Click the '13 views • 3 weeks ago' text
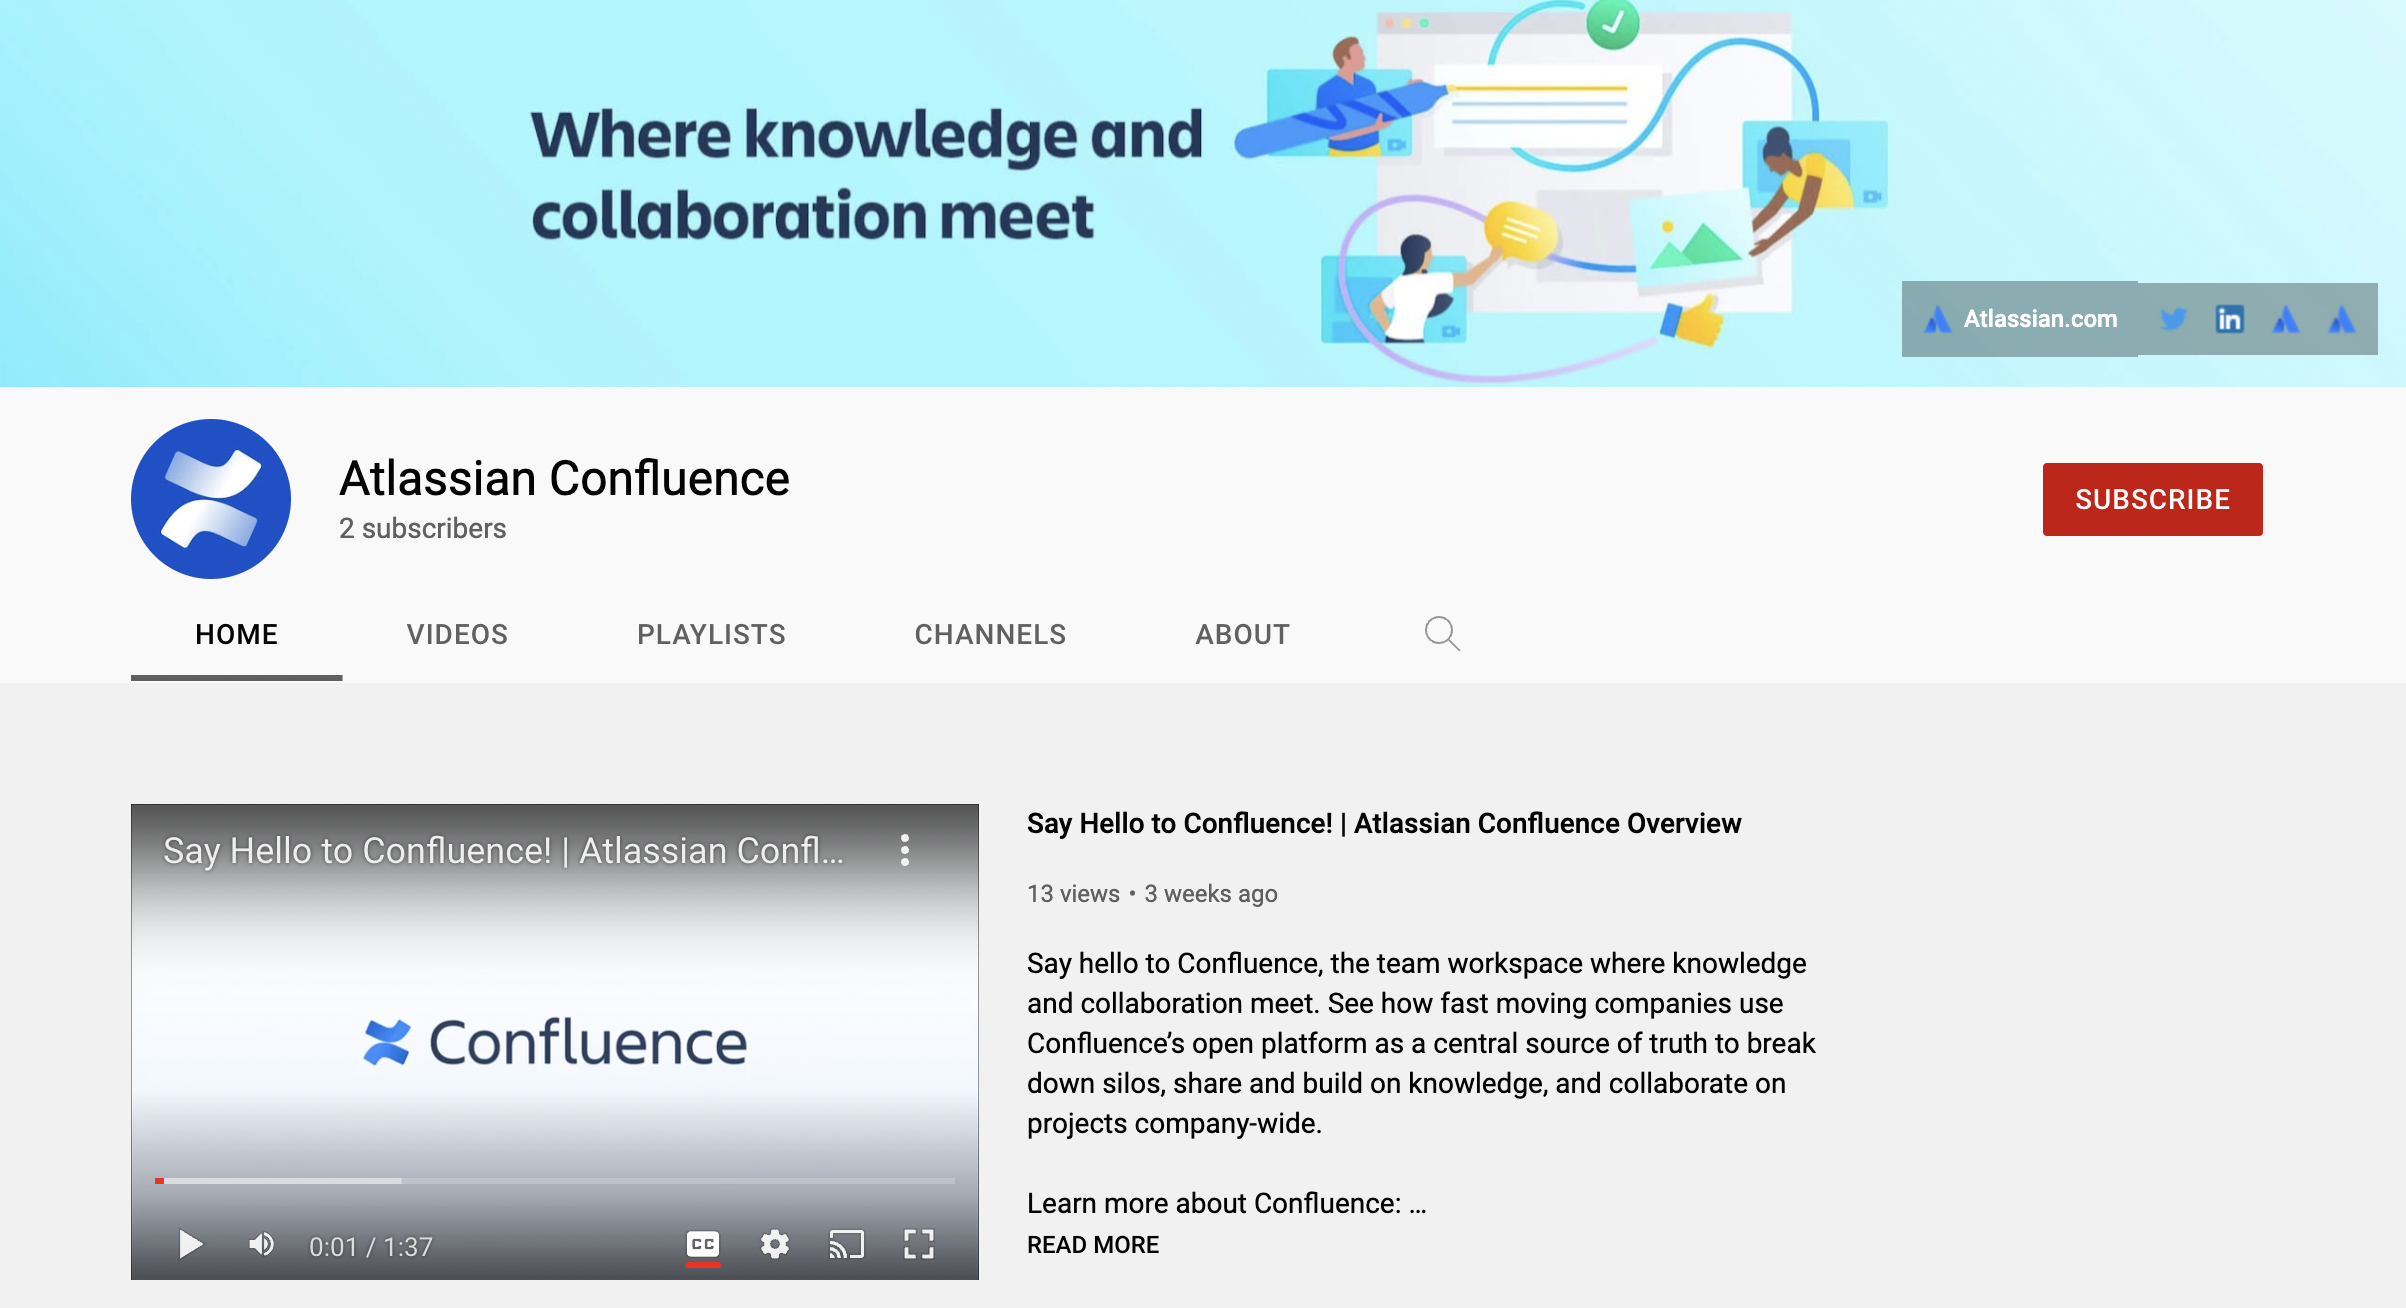This screenshot has height=1308, width=2406. tap(1152, 894)
